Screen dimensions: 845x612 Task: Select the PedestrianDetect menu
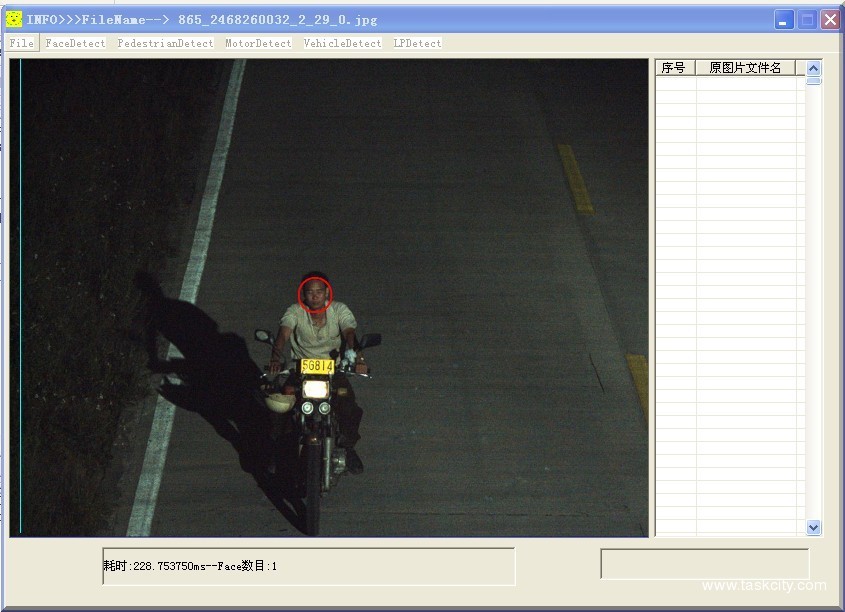tap(165, 43)
